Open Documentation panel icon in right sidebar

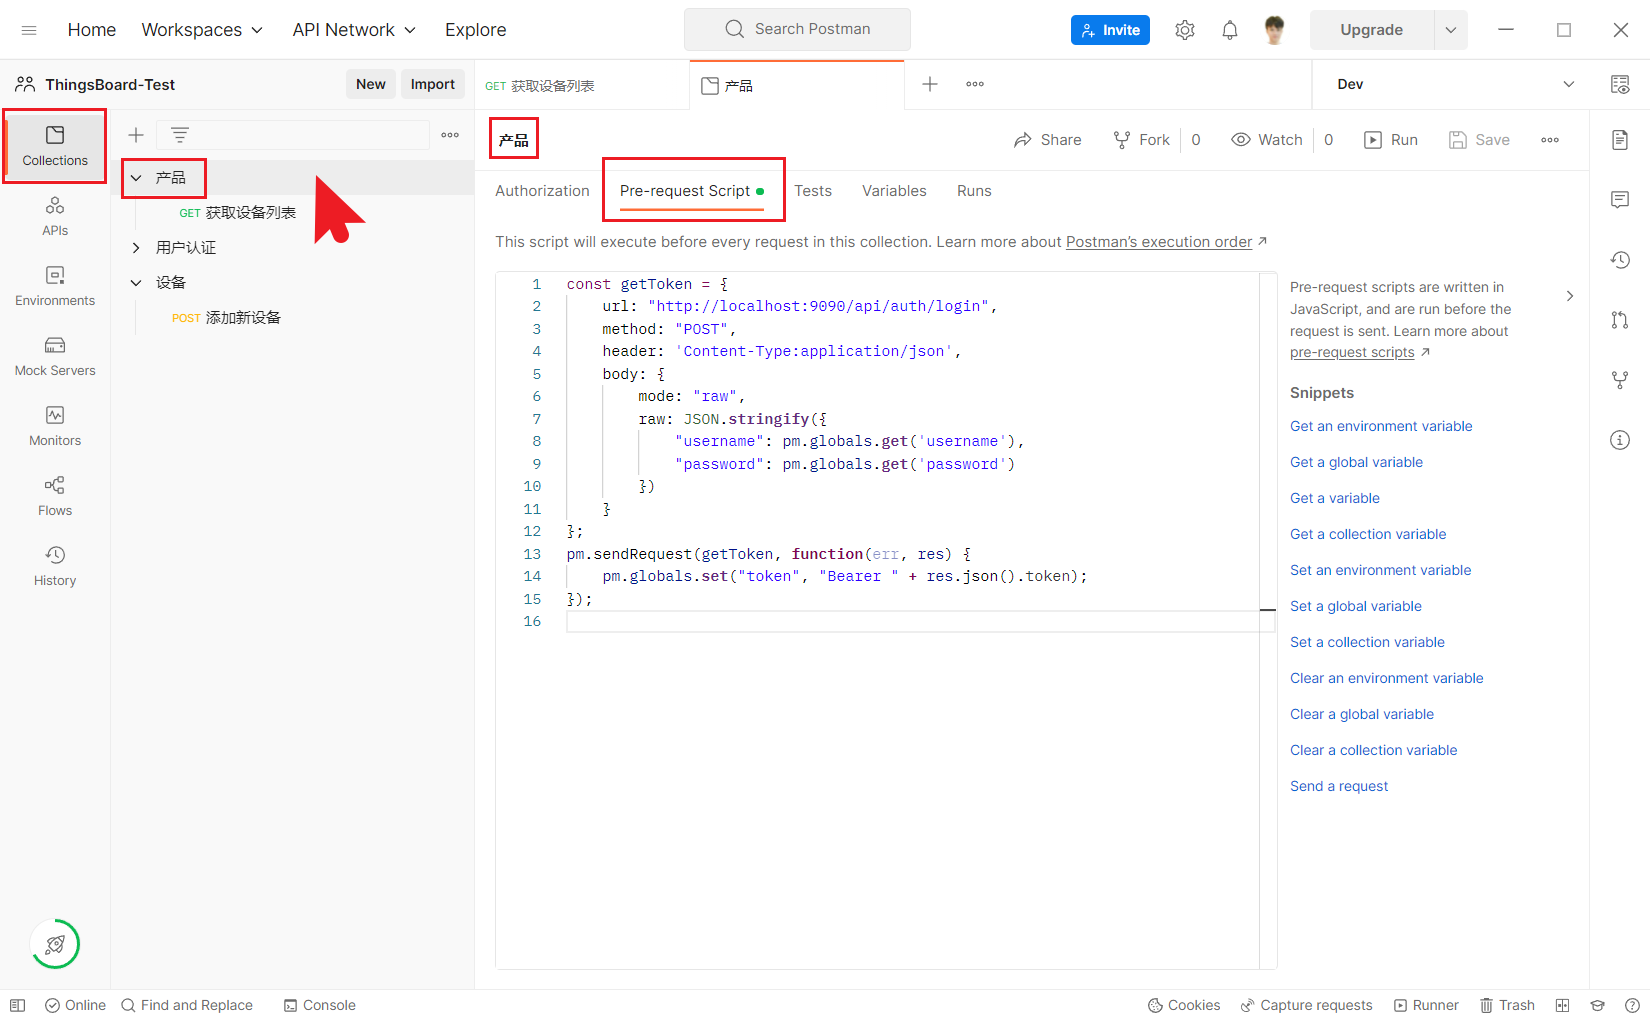pos(1620,140)
